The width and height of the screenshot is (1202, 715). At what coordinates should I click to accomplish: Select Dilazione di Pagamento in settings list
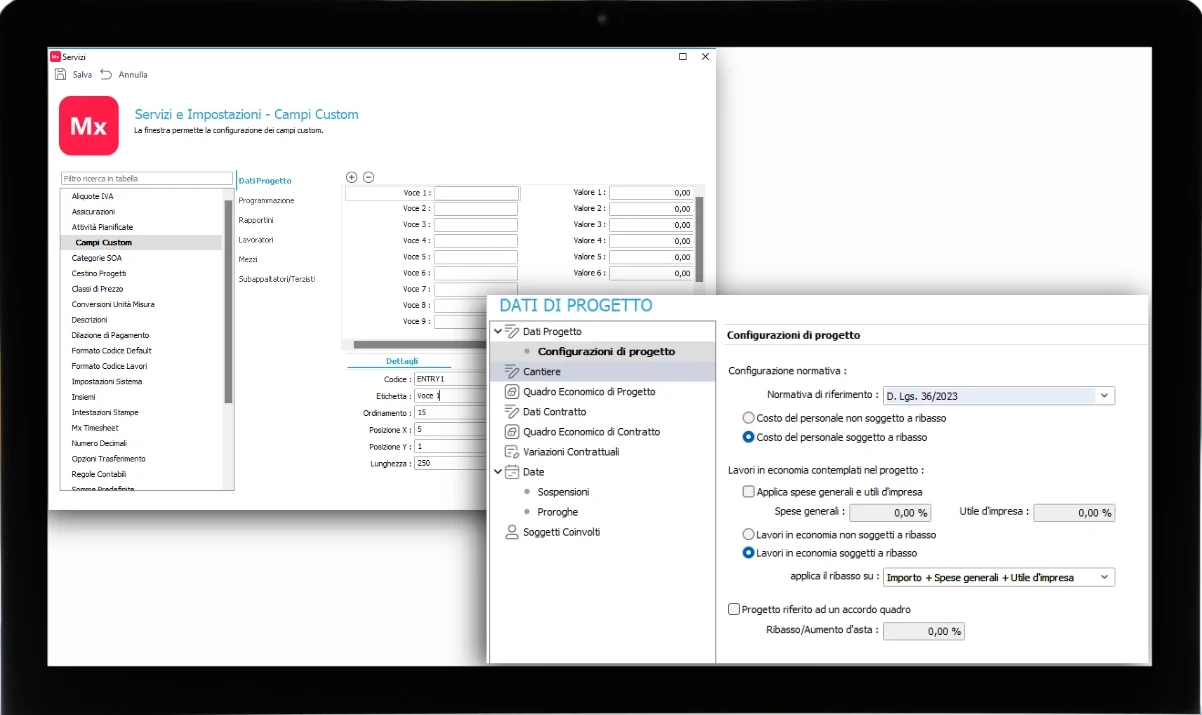click(111, 335)
